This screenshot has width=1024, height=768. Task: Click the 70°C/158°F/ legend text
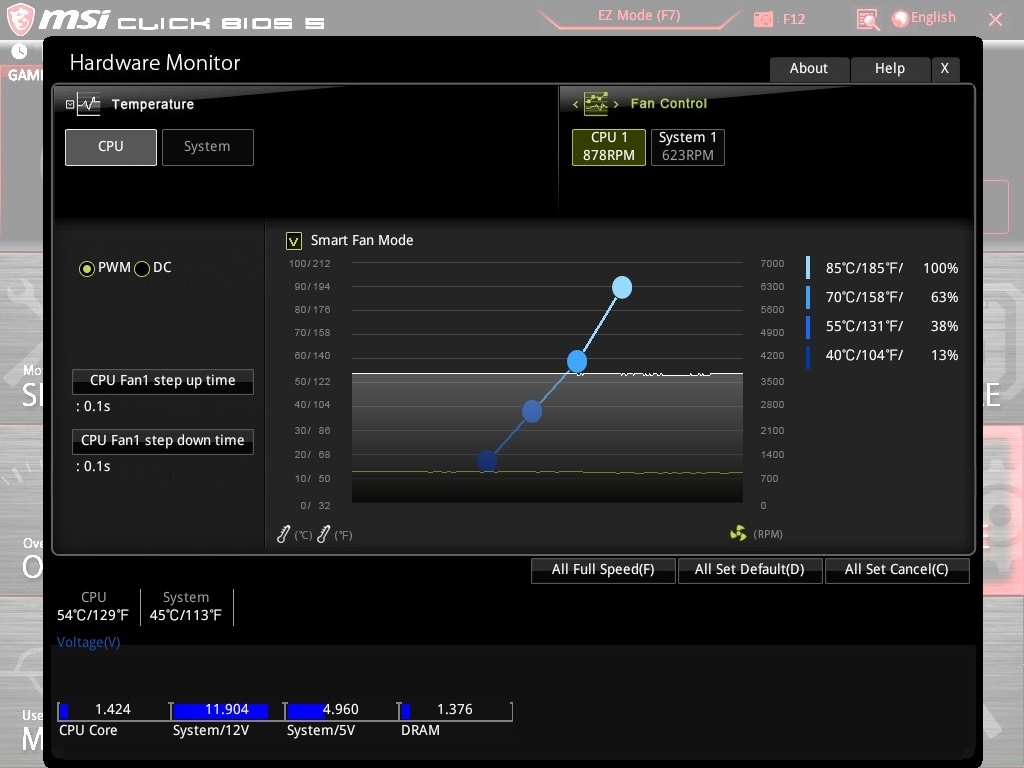[864, 298]
